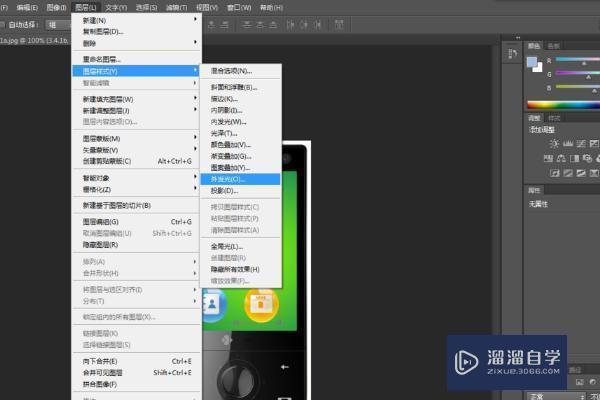Open the History panel icon in collapsed dock
This screenshot has height=400, width=600.
point(512,54)
